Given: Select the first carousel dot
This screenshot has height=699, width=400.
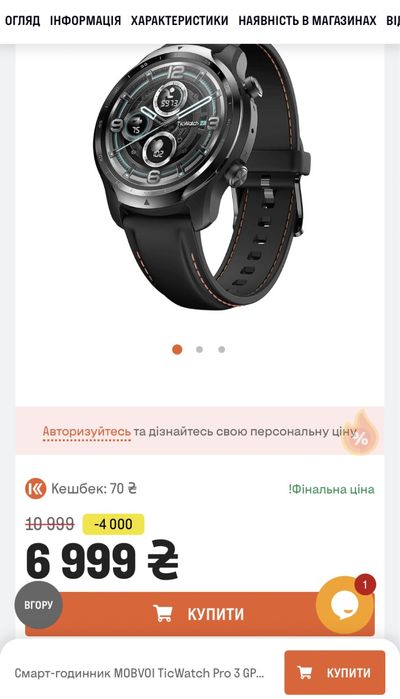Looking at the screenshot, I should [x=177, y=350].
